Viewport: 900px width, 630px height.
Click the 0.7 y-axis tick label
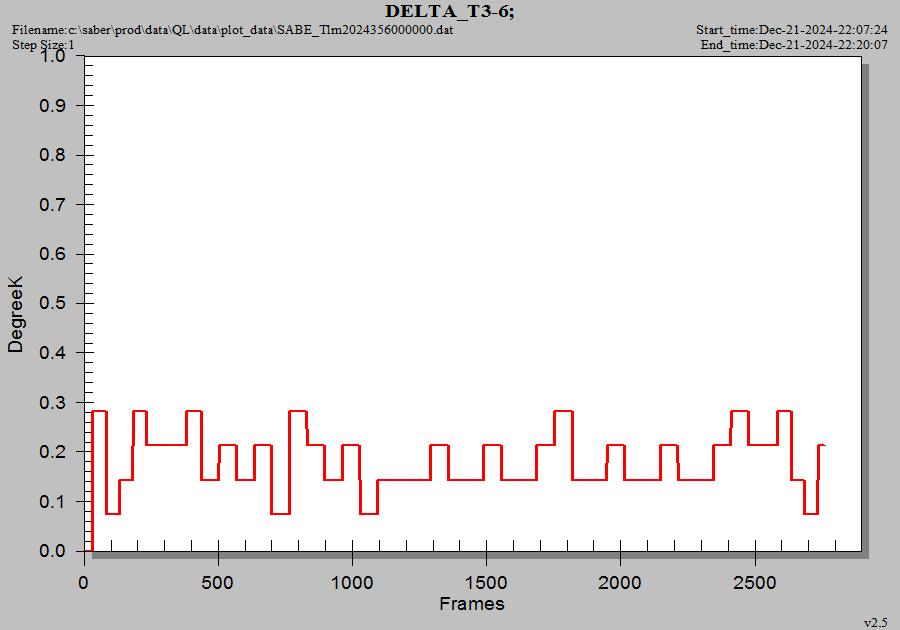click(x=52, y=205)
